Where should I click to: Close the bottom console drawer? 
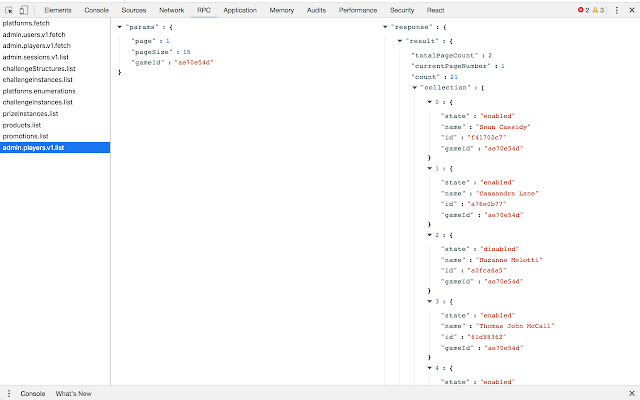(x=632, y=393)
